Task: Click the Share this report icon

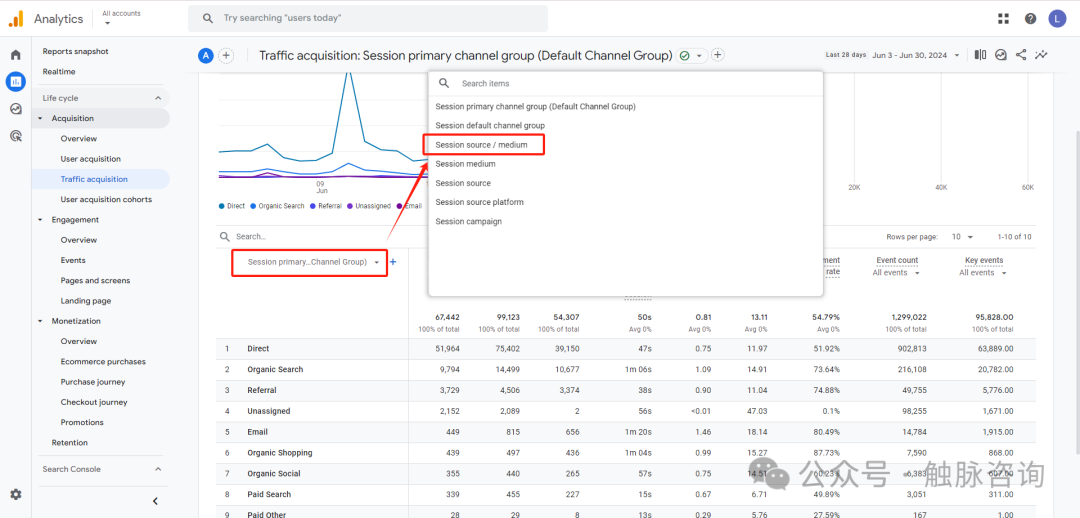Action: [1021, 55]
